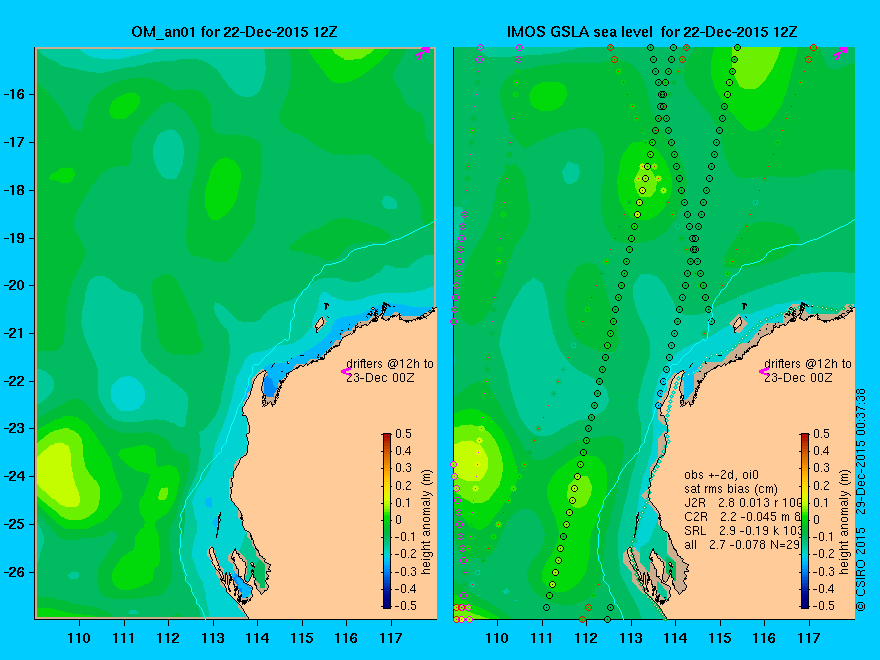
Task: Click the magenta arrow in the left map's top corner
Action: coord(423,53)
